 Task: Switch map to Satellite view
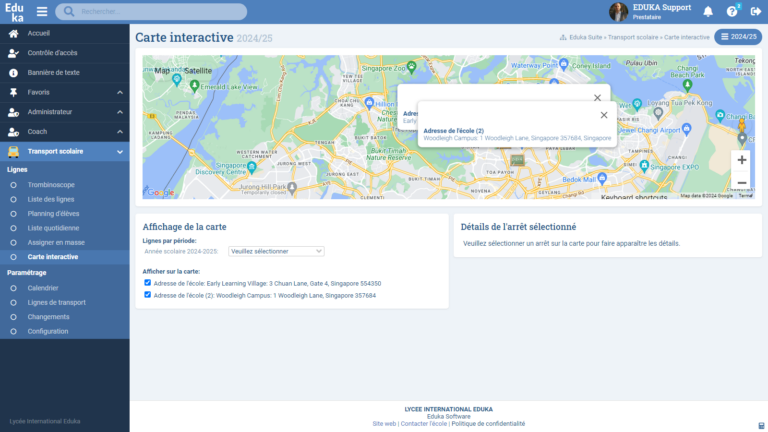point(198,71)
